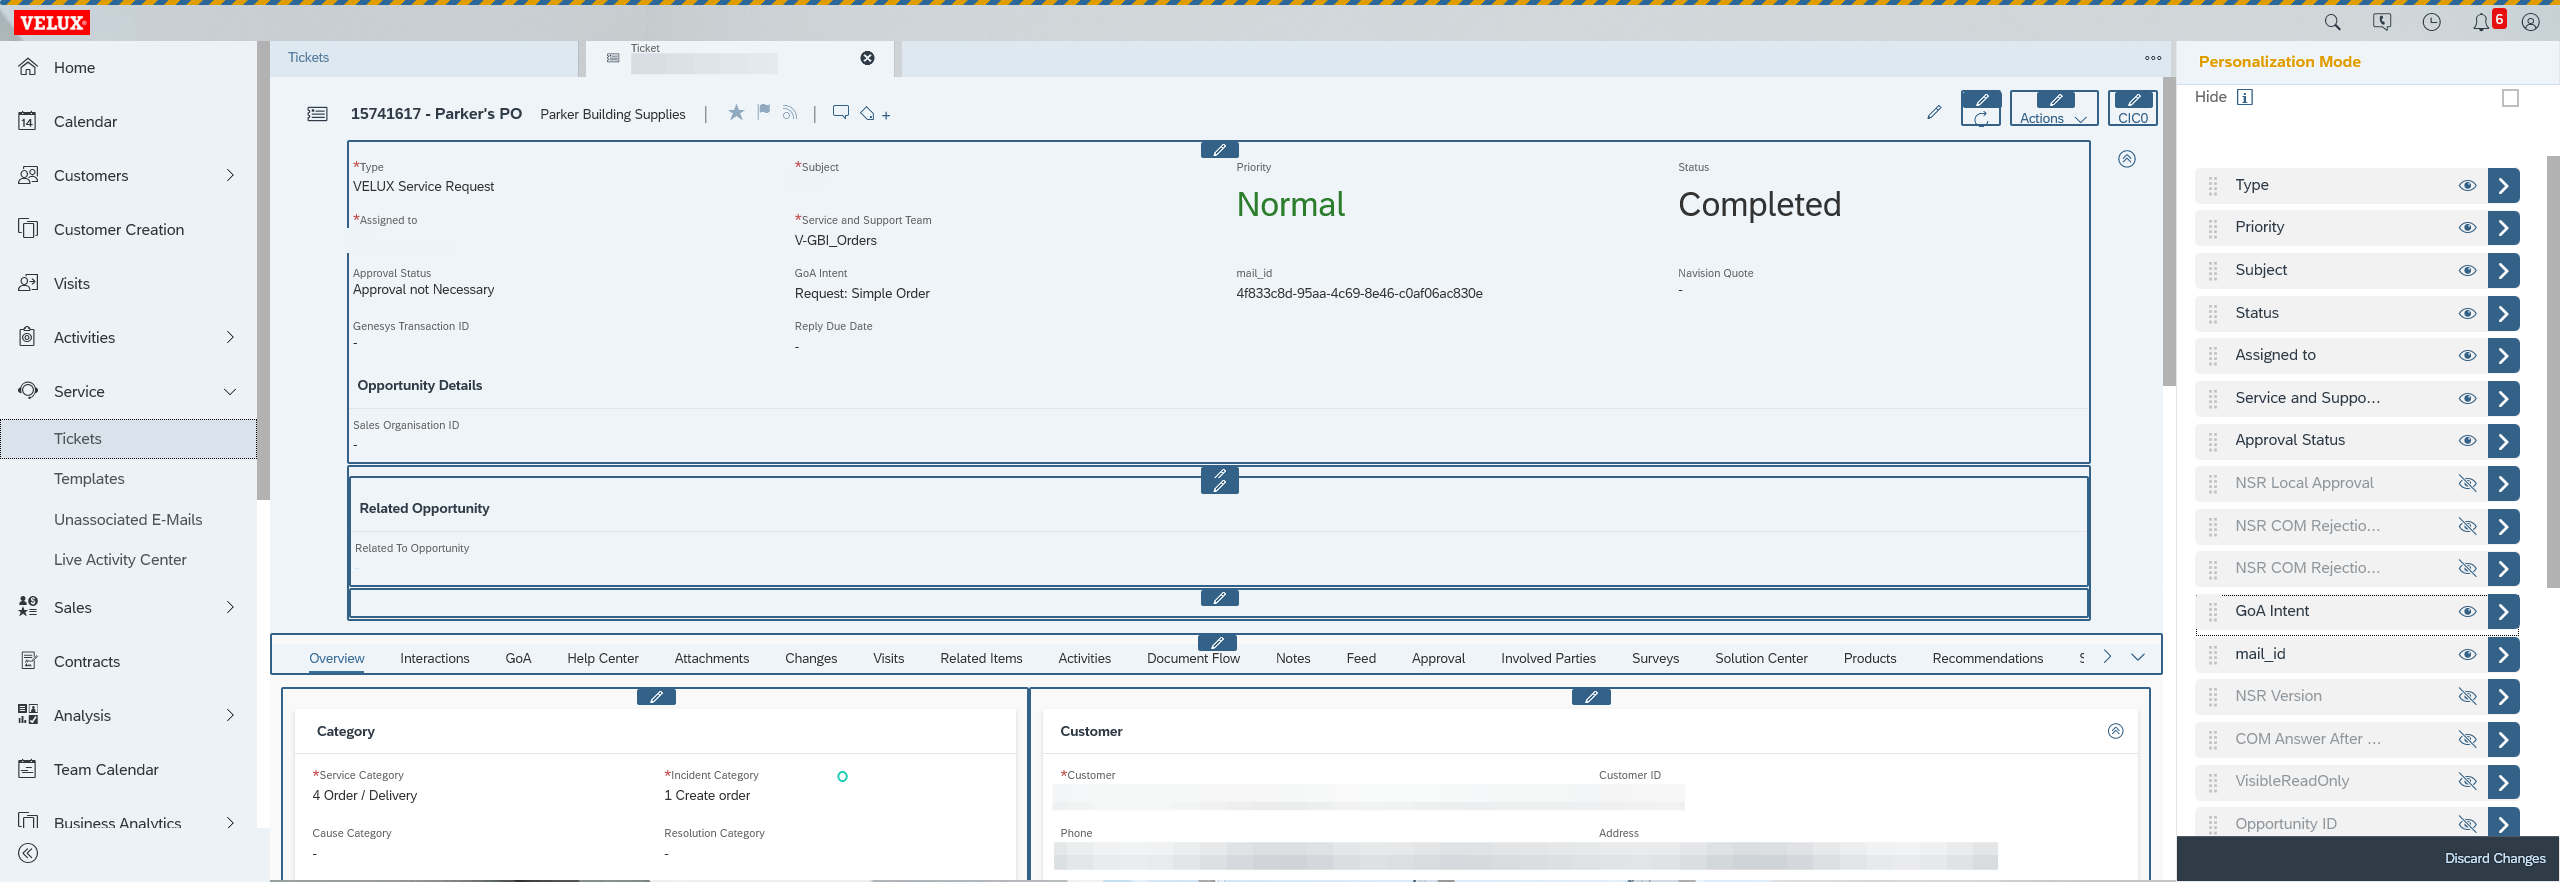Switch to the Involved Parties tab
Screen dimensions: 2560x882
pos(1548,659)
